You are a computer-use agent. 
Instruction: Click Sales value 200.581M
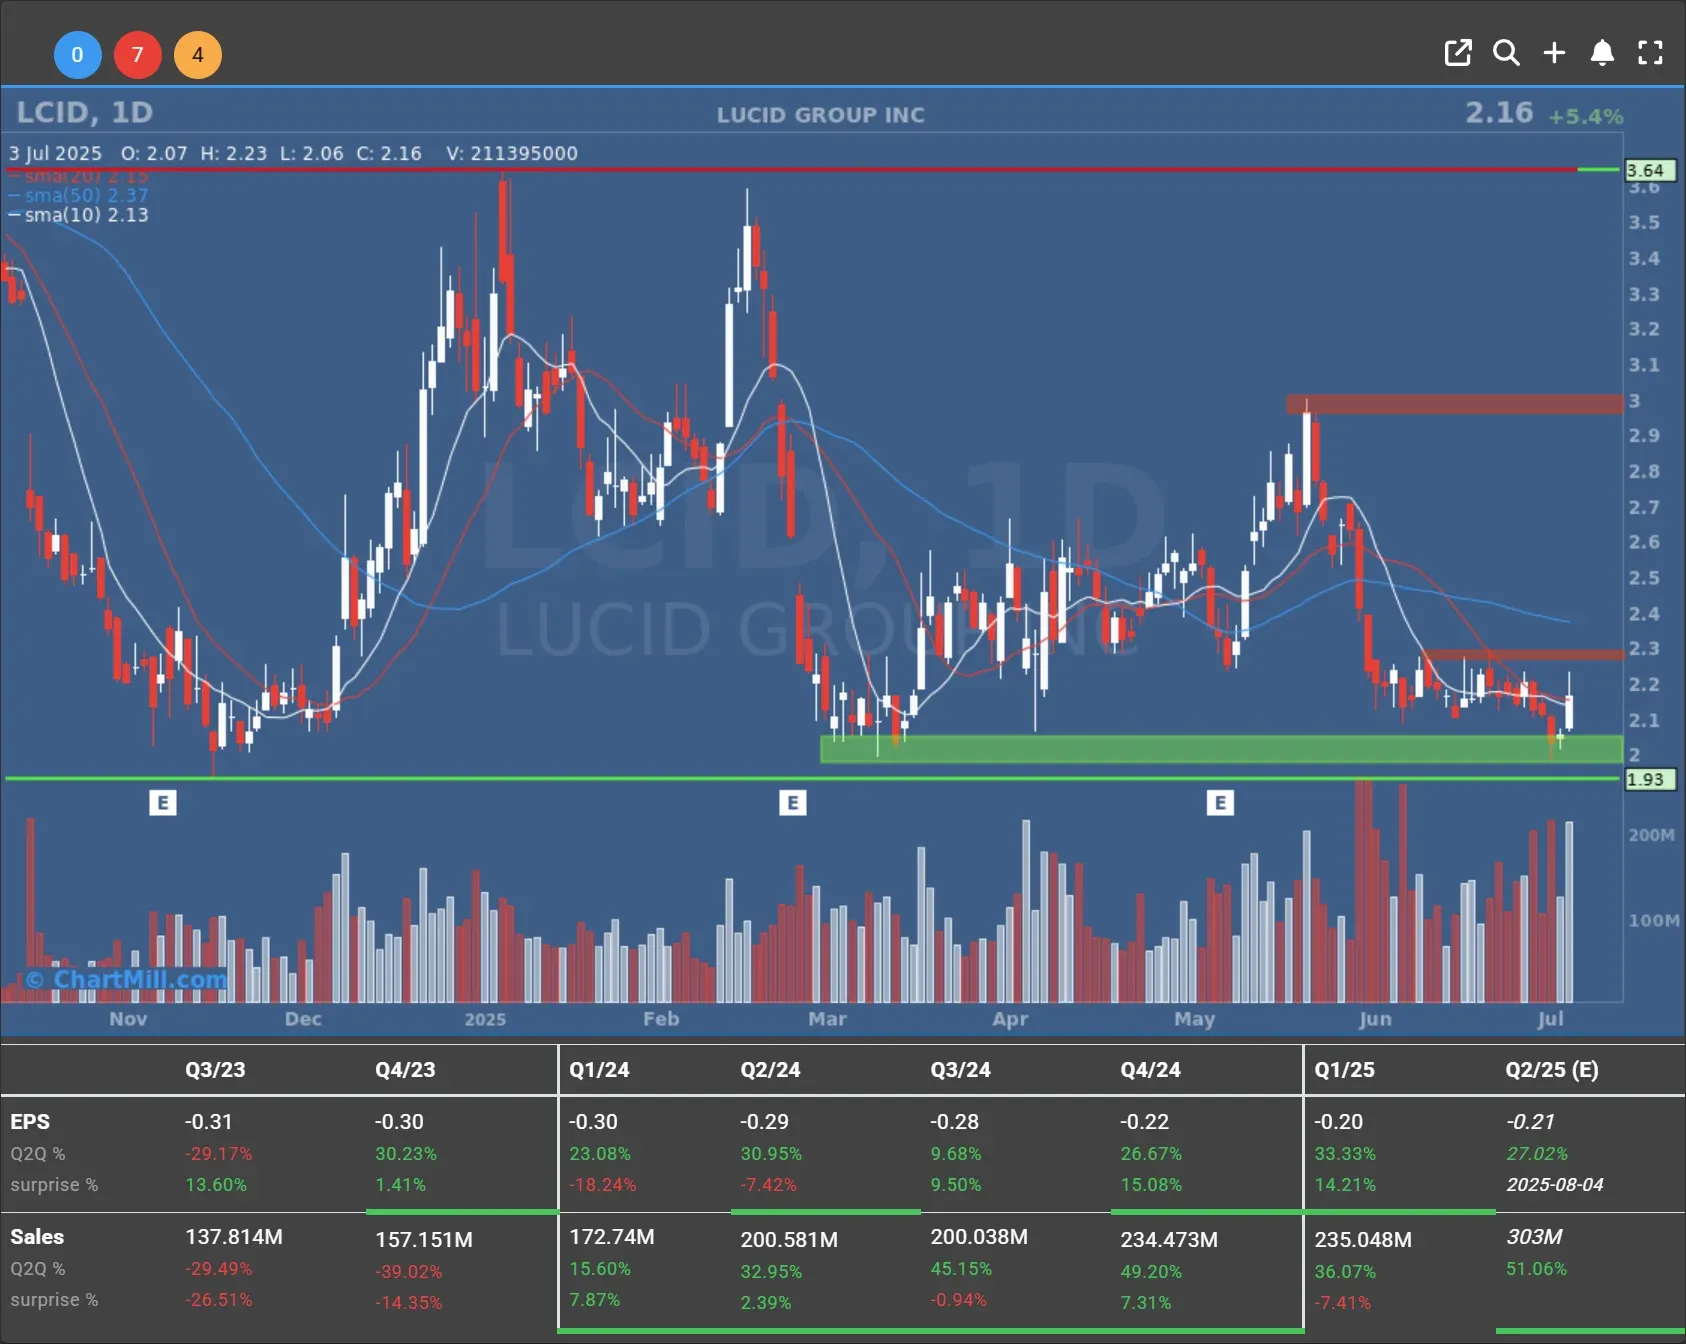pyautogui.click(x=789, y=1240)
